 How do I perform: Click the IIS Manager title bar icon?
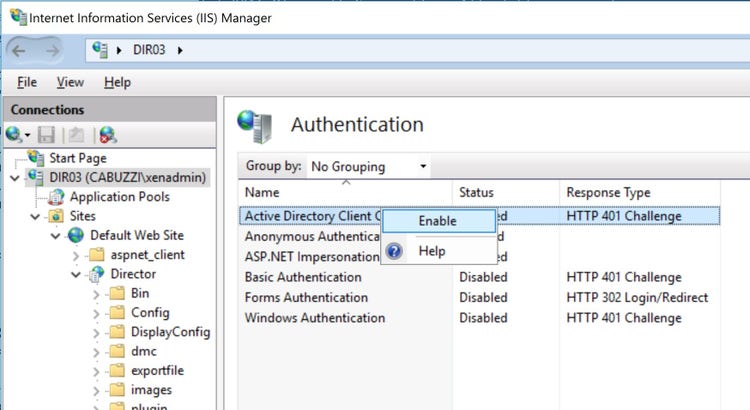coord(18,17)
